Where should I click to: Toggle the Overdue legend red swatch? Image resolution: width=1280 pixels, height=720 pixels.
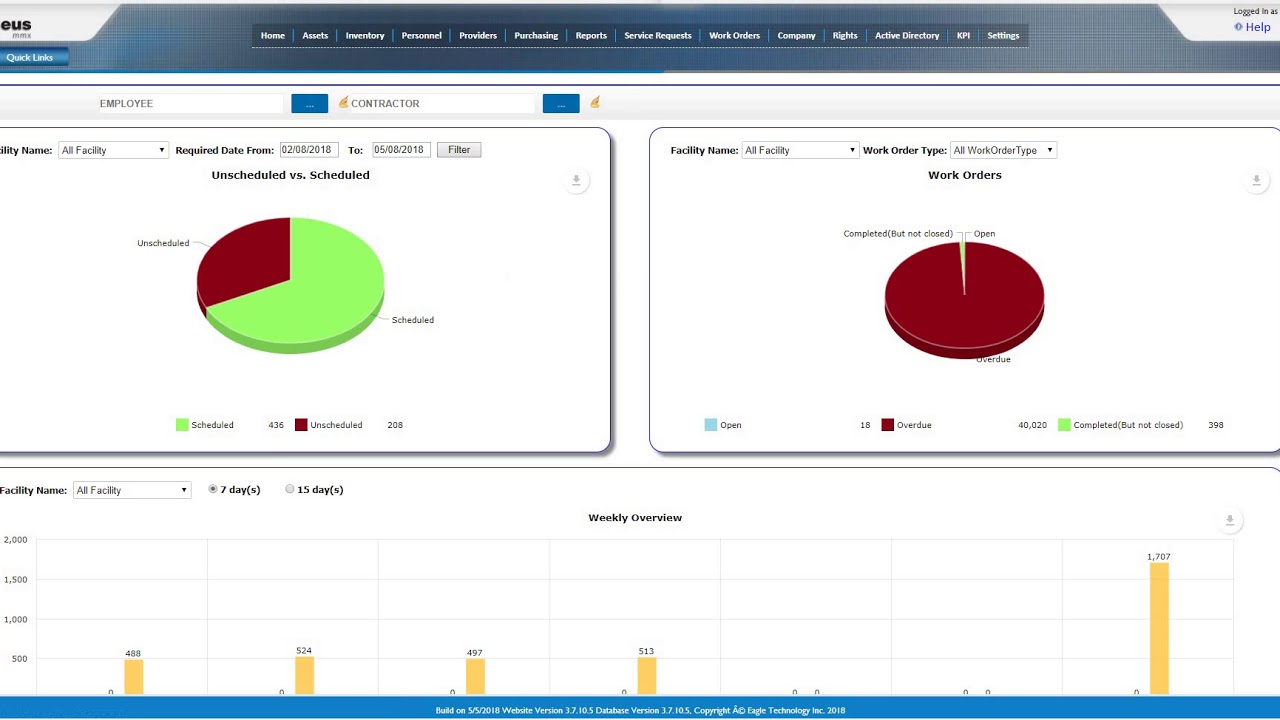pyautogui.click(x=887, y=425)
